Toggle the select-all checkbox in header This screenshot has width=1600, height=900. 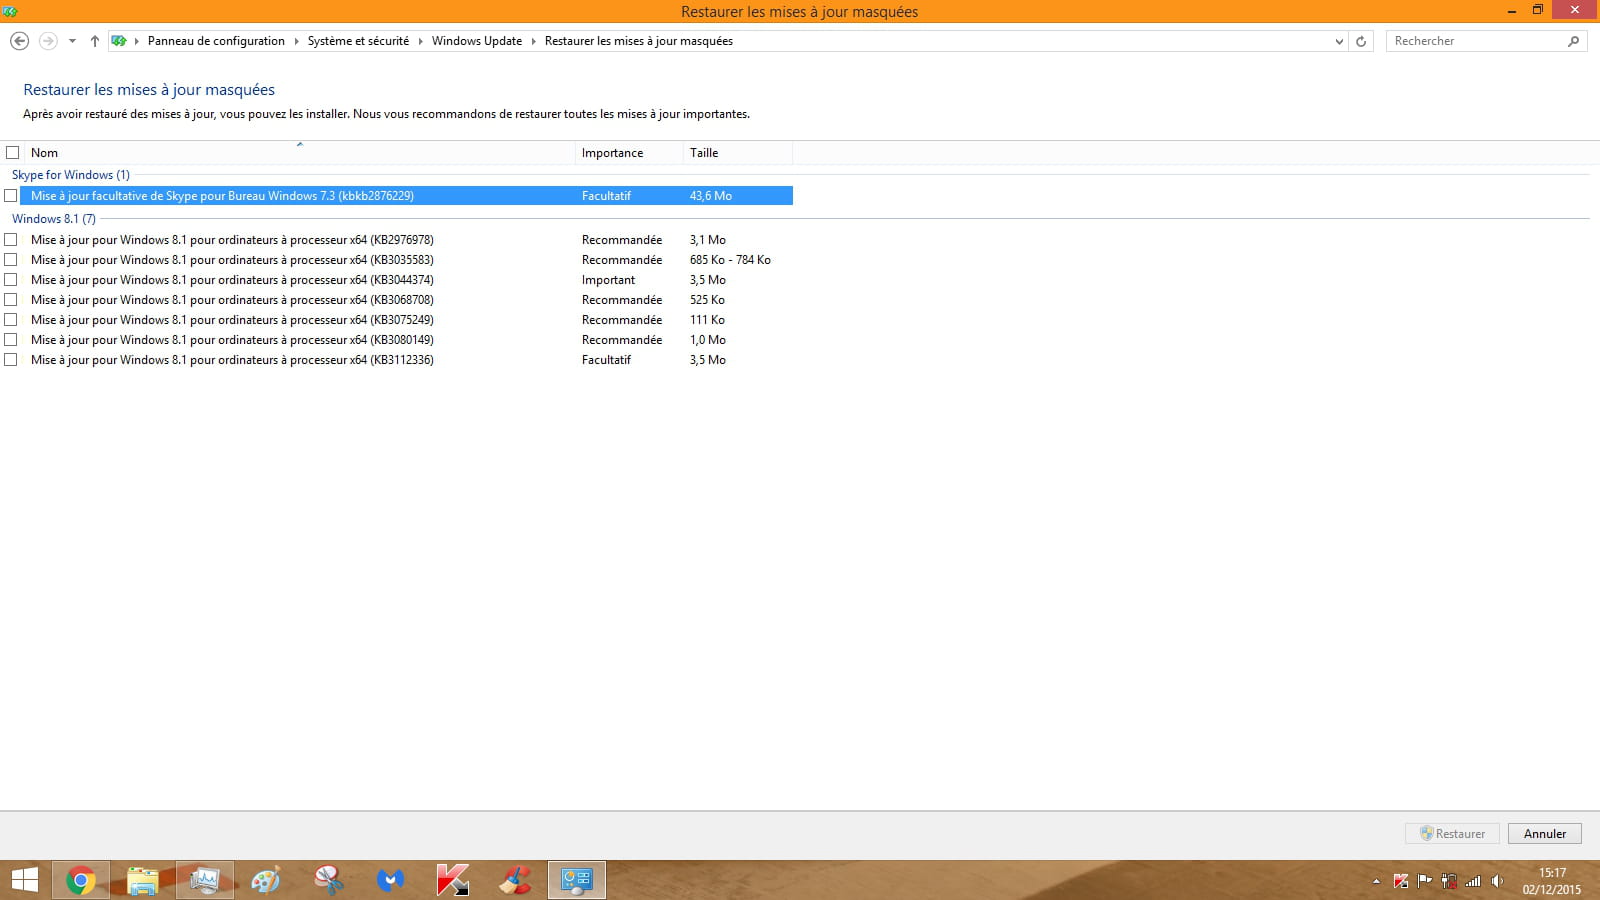pyautogui.click(x=12, y=153)
